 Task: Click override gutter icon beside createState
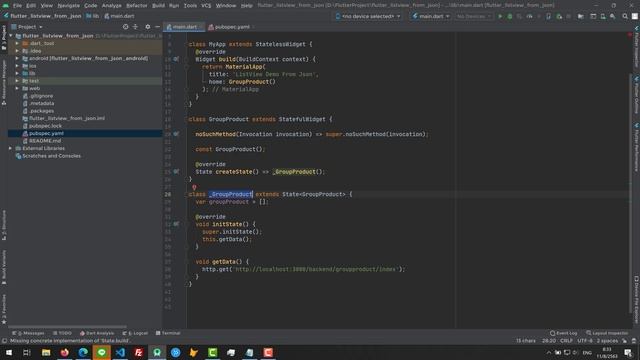(176, 171)
